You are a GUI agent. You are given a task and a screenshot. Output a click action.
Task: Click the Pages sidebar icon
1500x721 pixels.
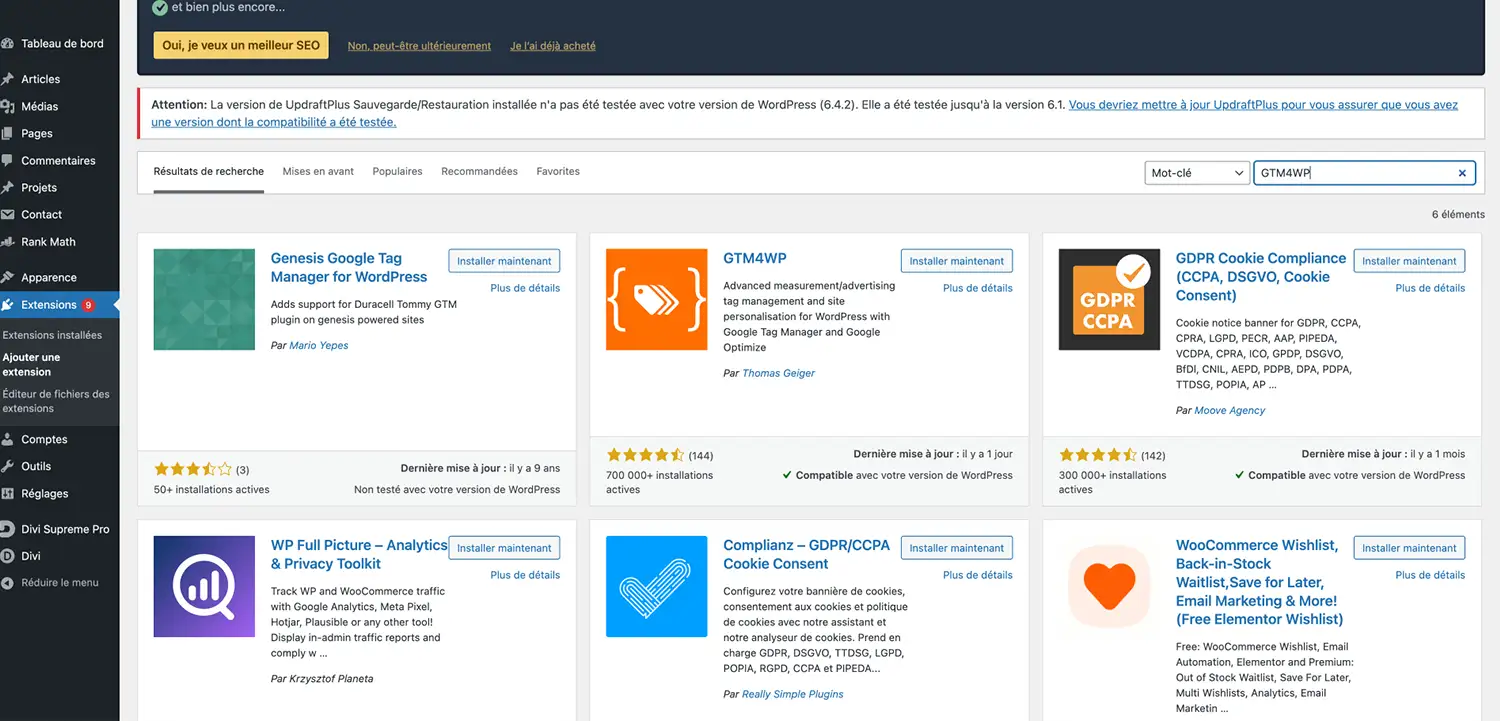point(8,133)
